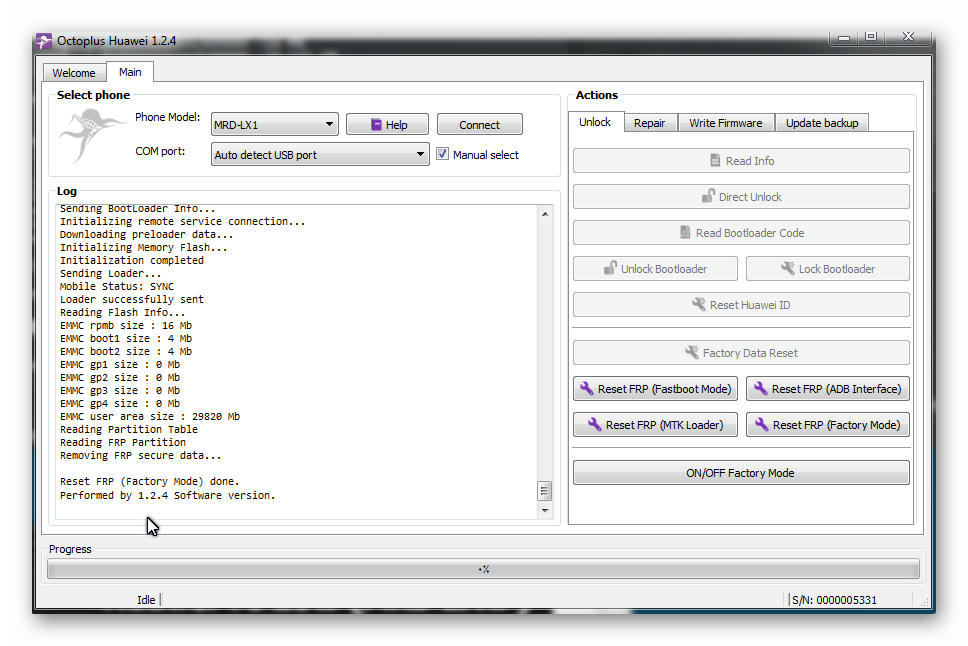Minimize the Octoplus Huawei window

pos(844,38)
